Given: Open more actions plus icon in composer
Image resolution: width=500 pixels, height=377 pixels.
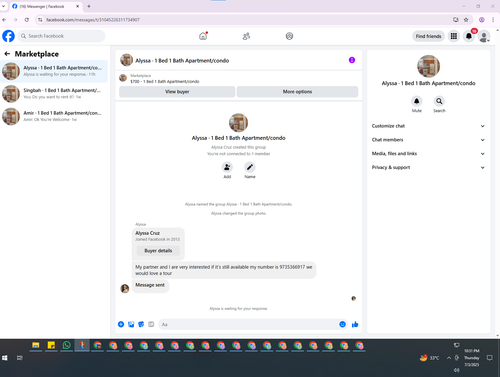Looking at the screenshot, I should [121, 324].
